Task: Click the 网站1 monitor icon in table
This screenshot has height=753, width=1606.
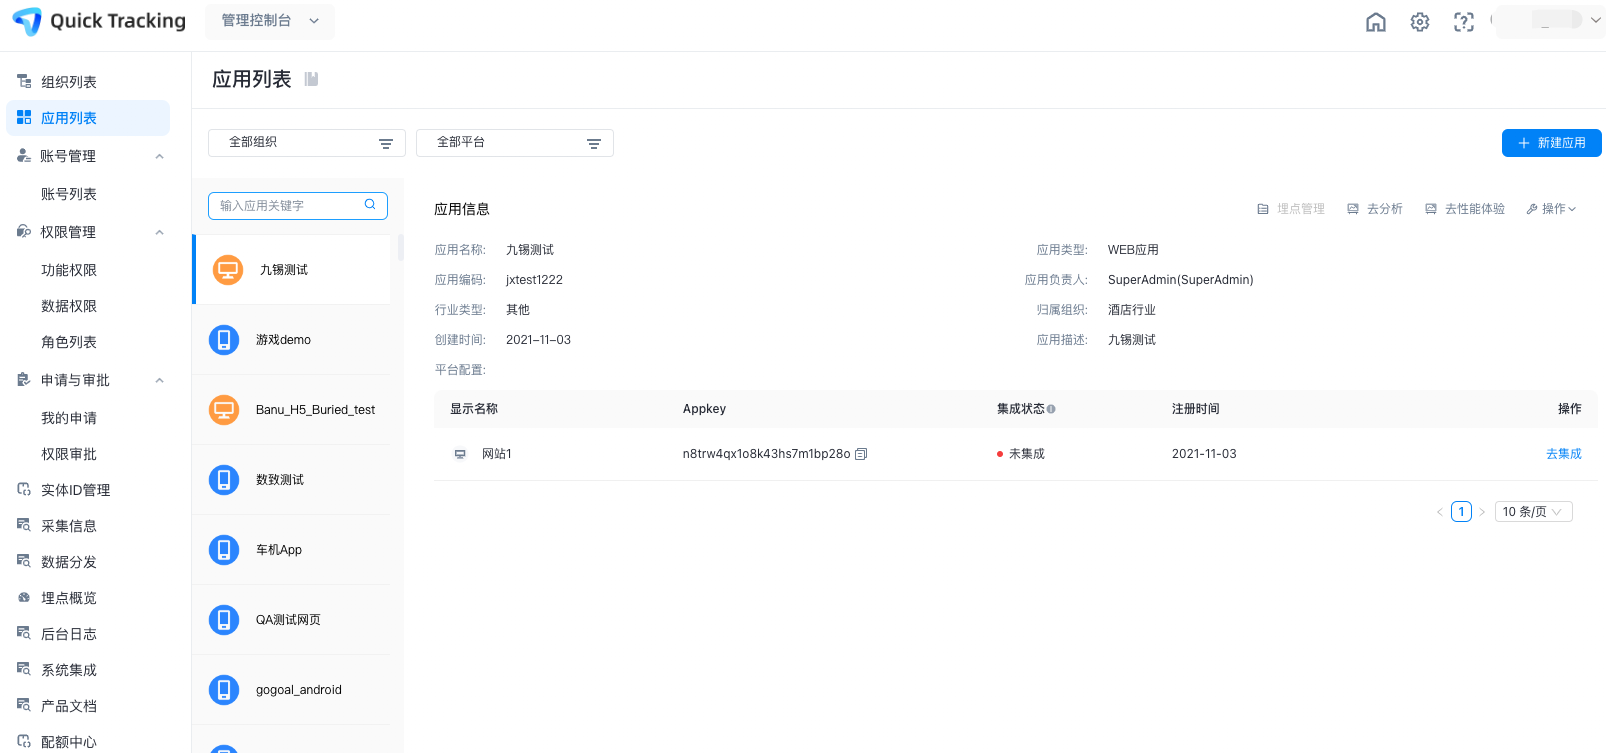Action: click(460, 454)
